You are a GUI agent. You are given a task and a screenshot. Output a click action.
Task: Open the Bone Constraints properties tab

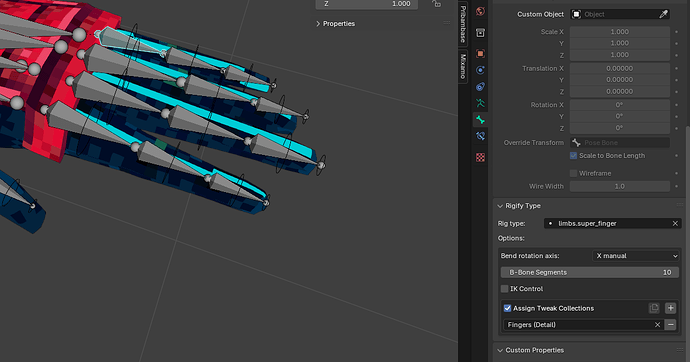(481, 136)
